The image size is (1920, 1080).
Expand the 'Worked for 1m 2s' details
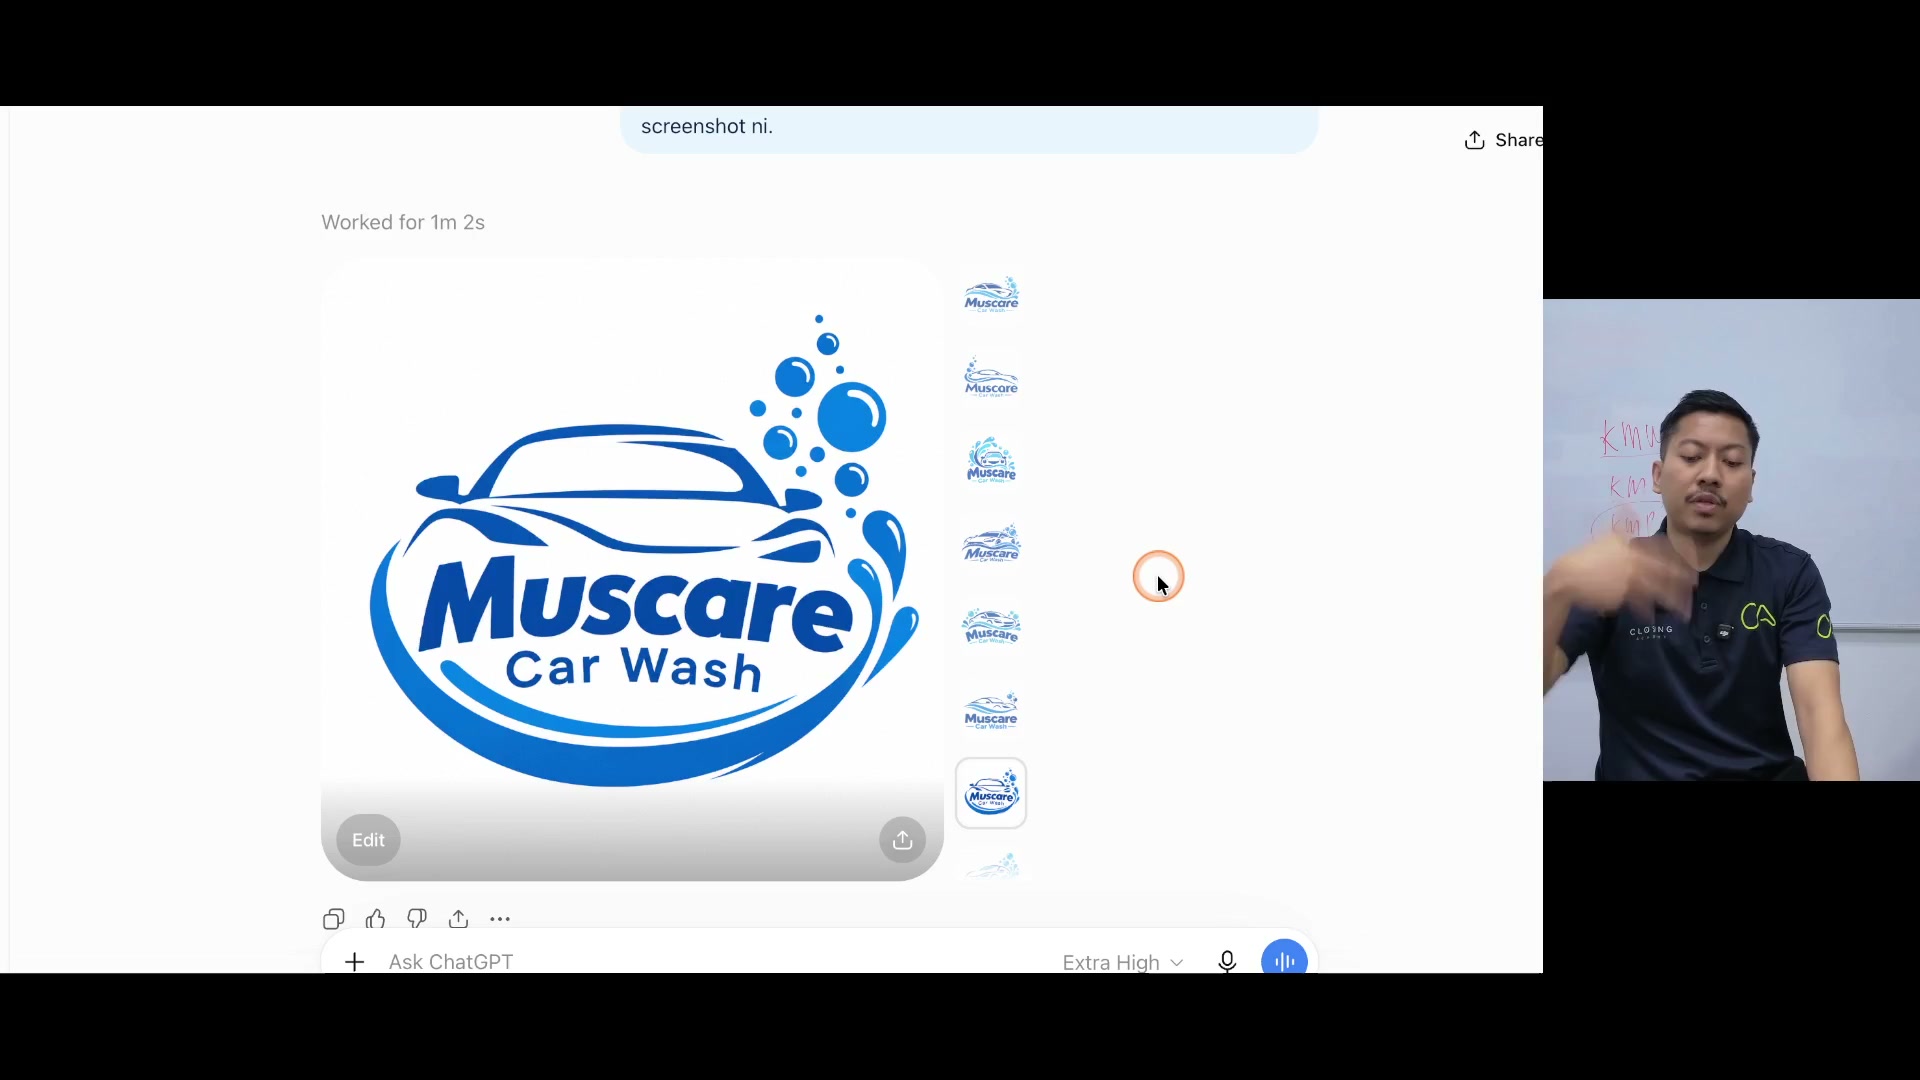tap(403, 222)
